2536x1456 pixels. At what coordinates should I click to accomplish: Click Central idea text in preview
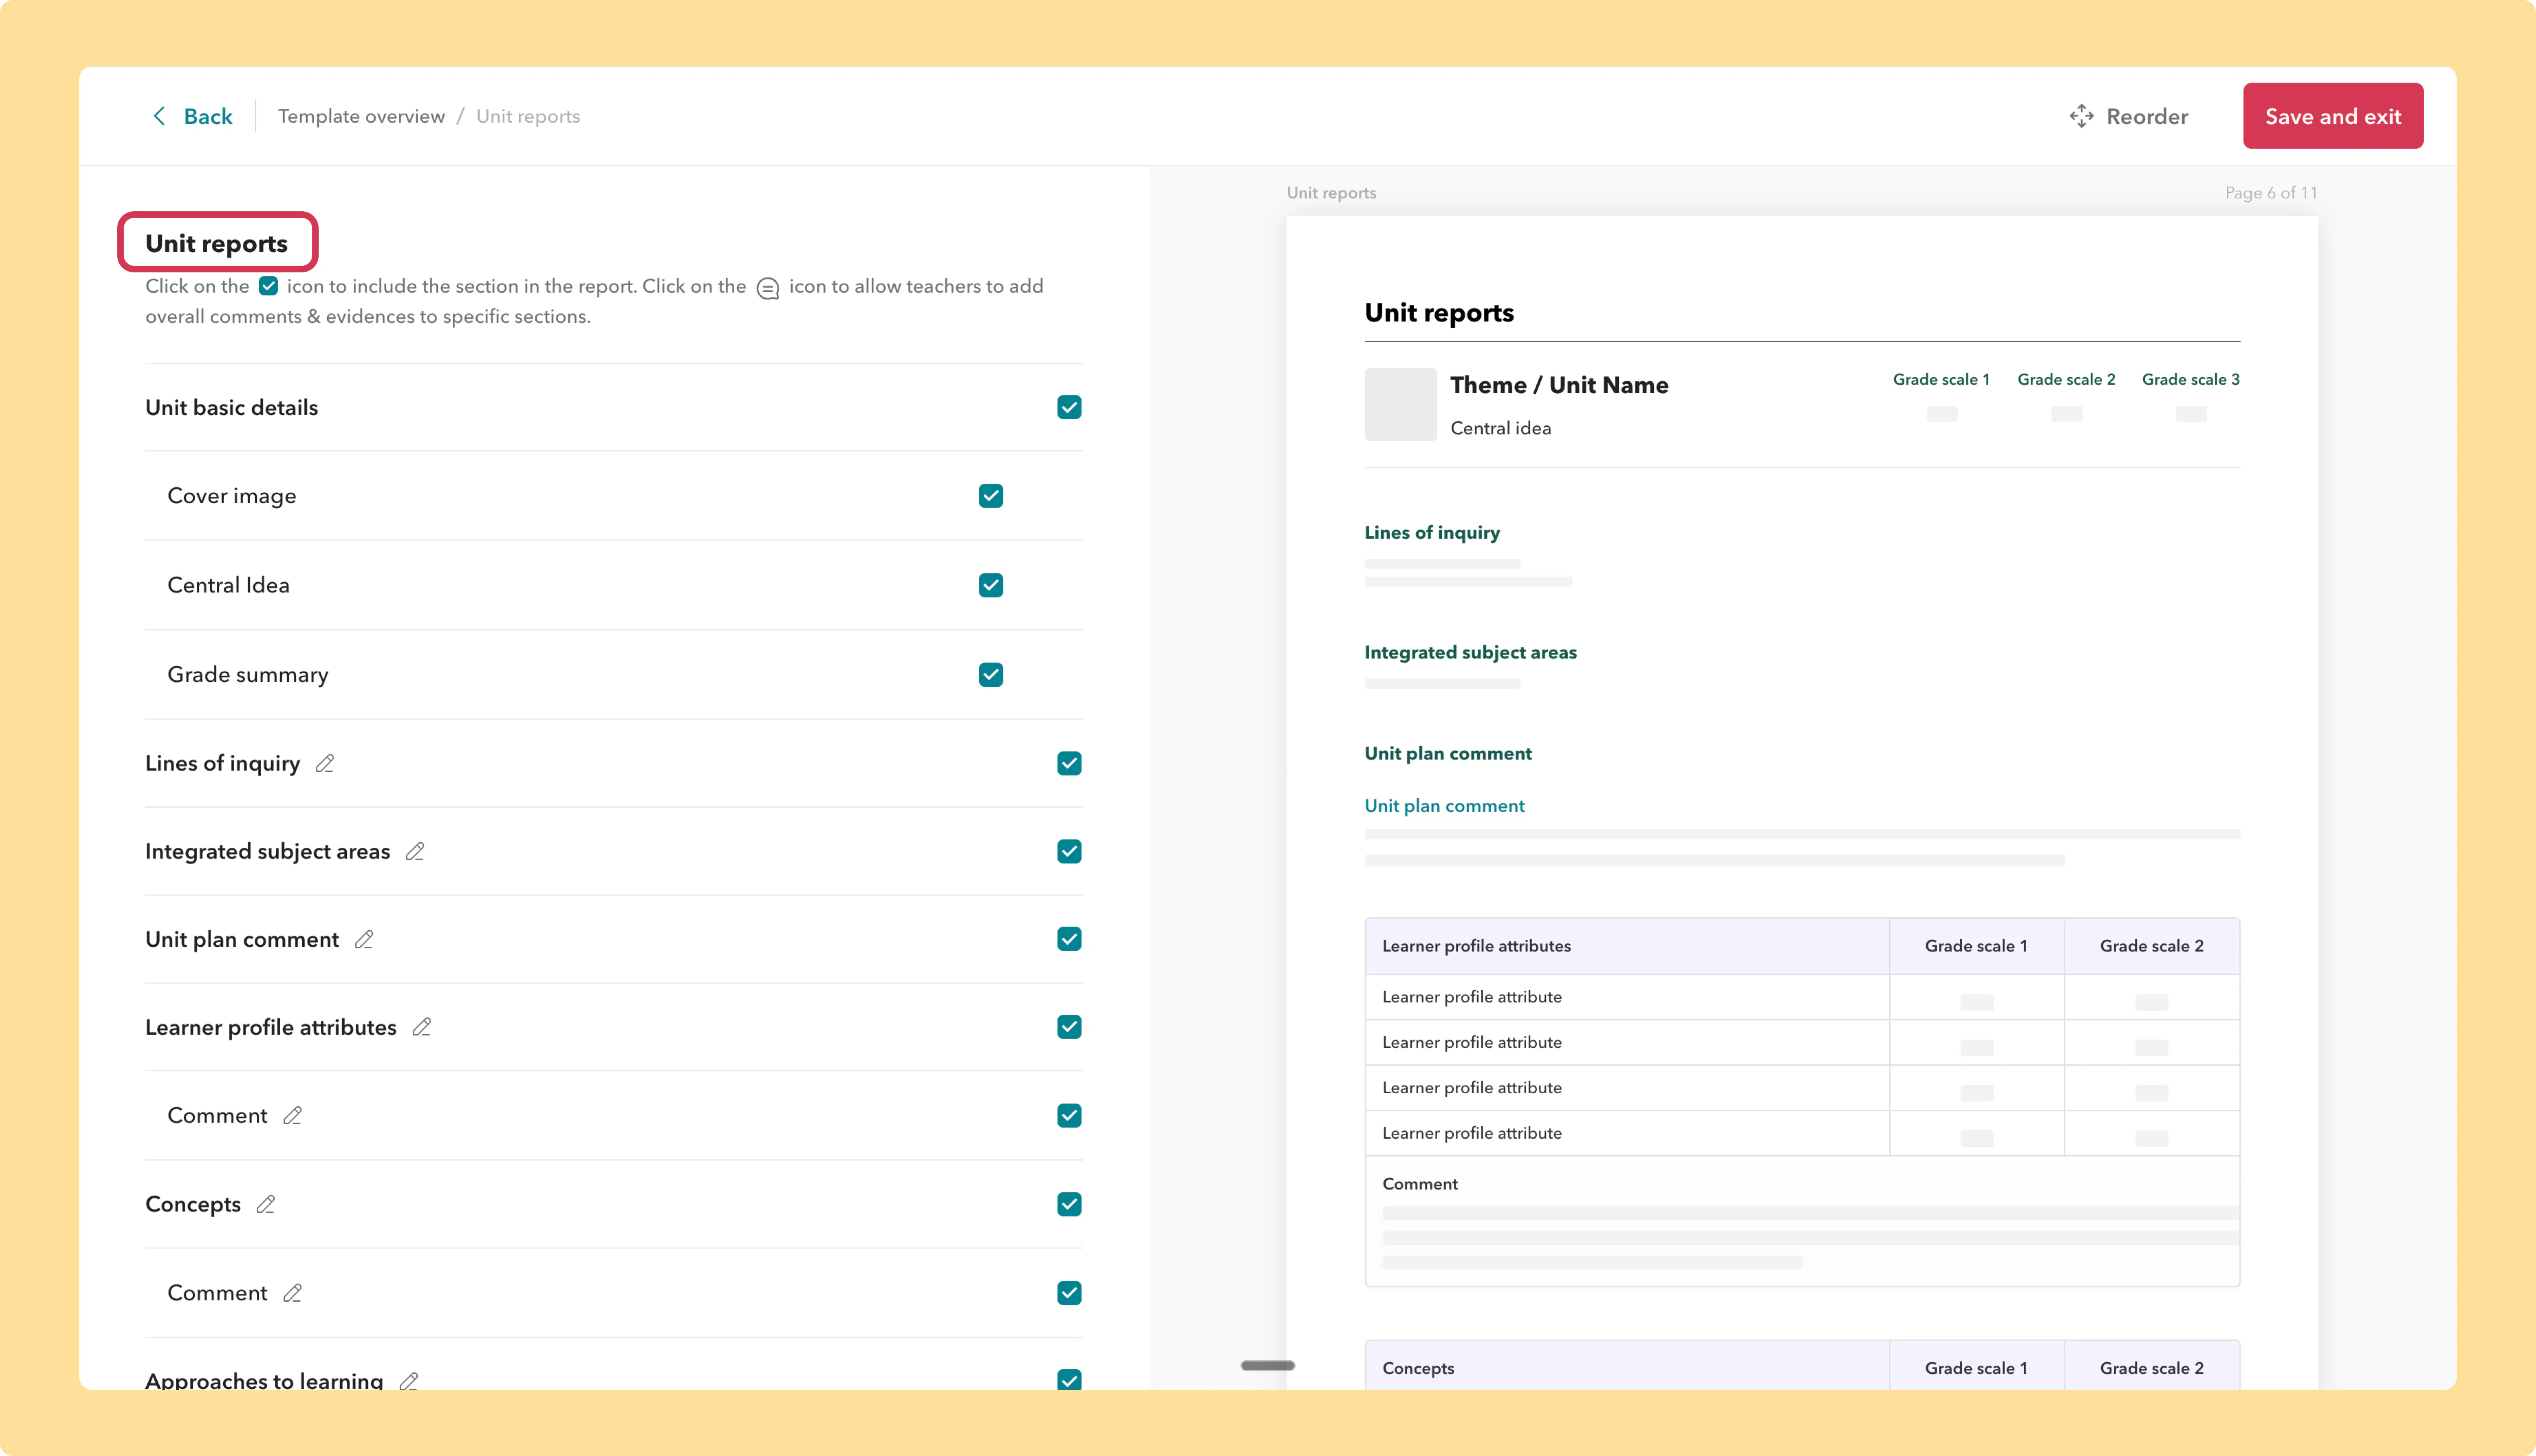click(1501, 428)
